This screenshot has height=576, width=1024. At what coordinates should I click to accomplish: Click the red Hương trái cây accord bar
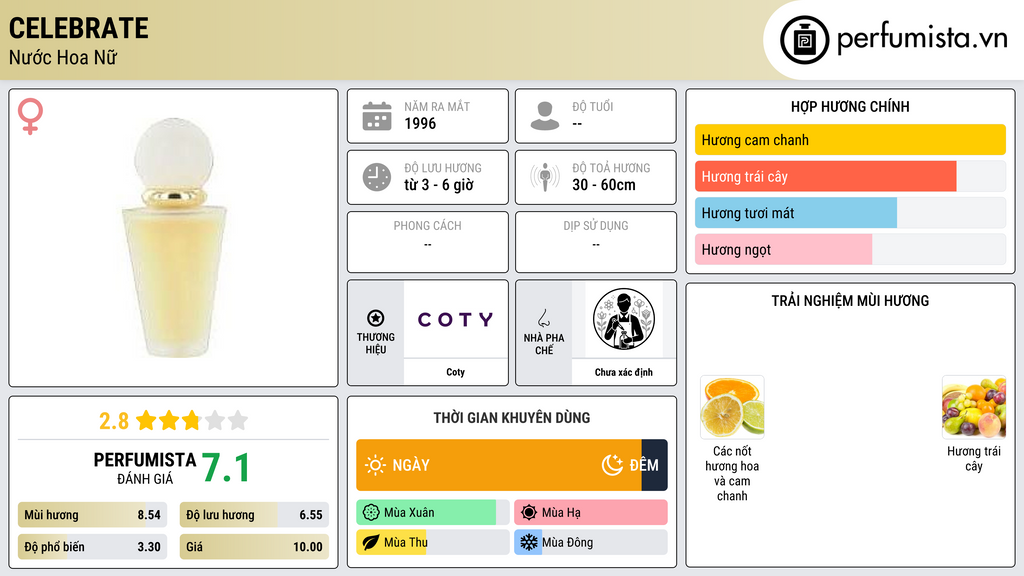(825, 176)
